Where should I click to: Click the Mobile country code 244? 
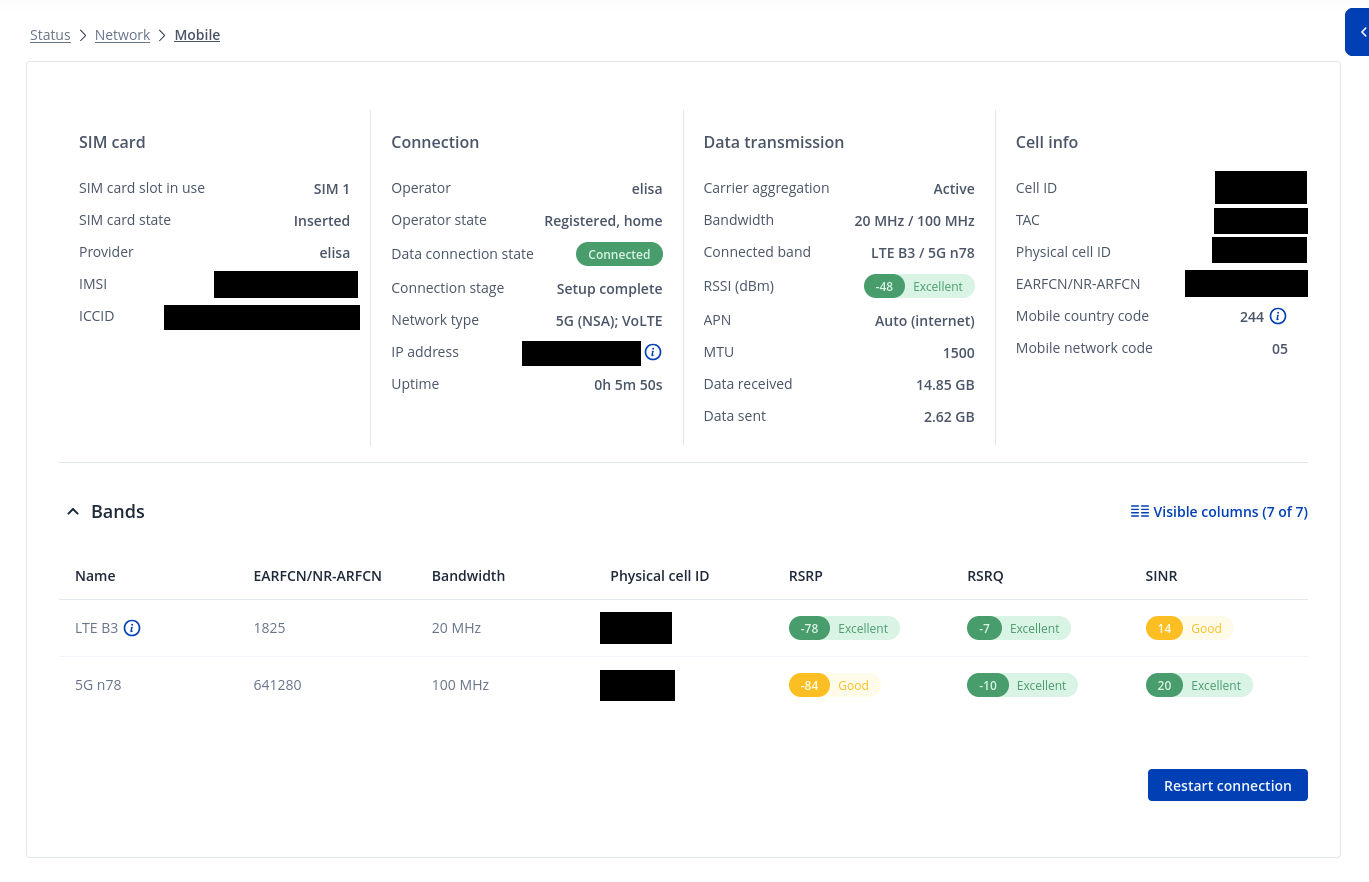click(x=1252, y=316)
